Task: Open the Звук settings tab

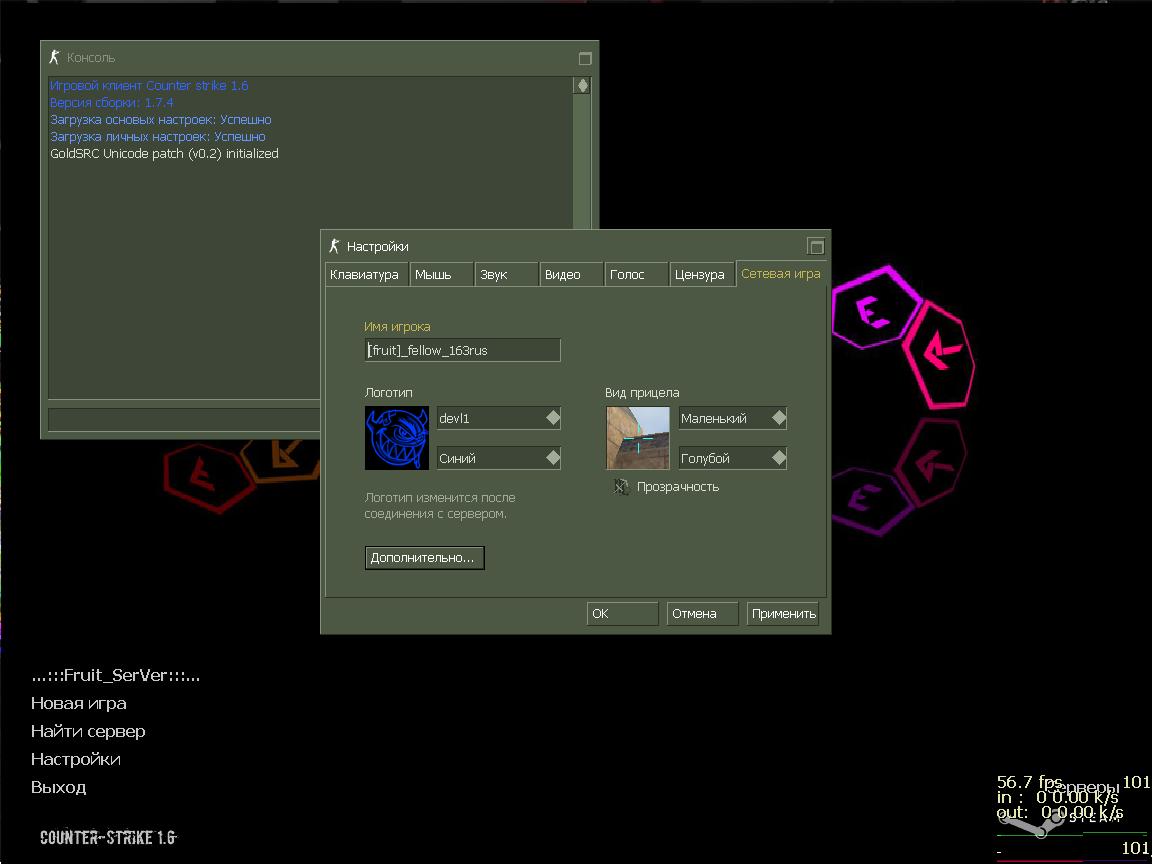Action: click(506, 274)
